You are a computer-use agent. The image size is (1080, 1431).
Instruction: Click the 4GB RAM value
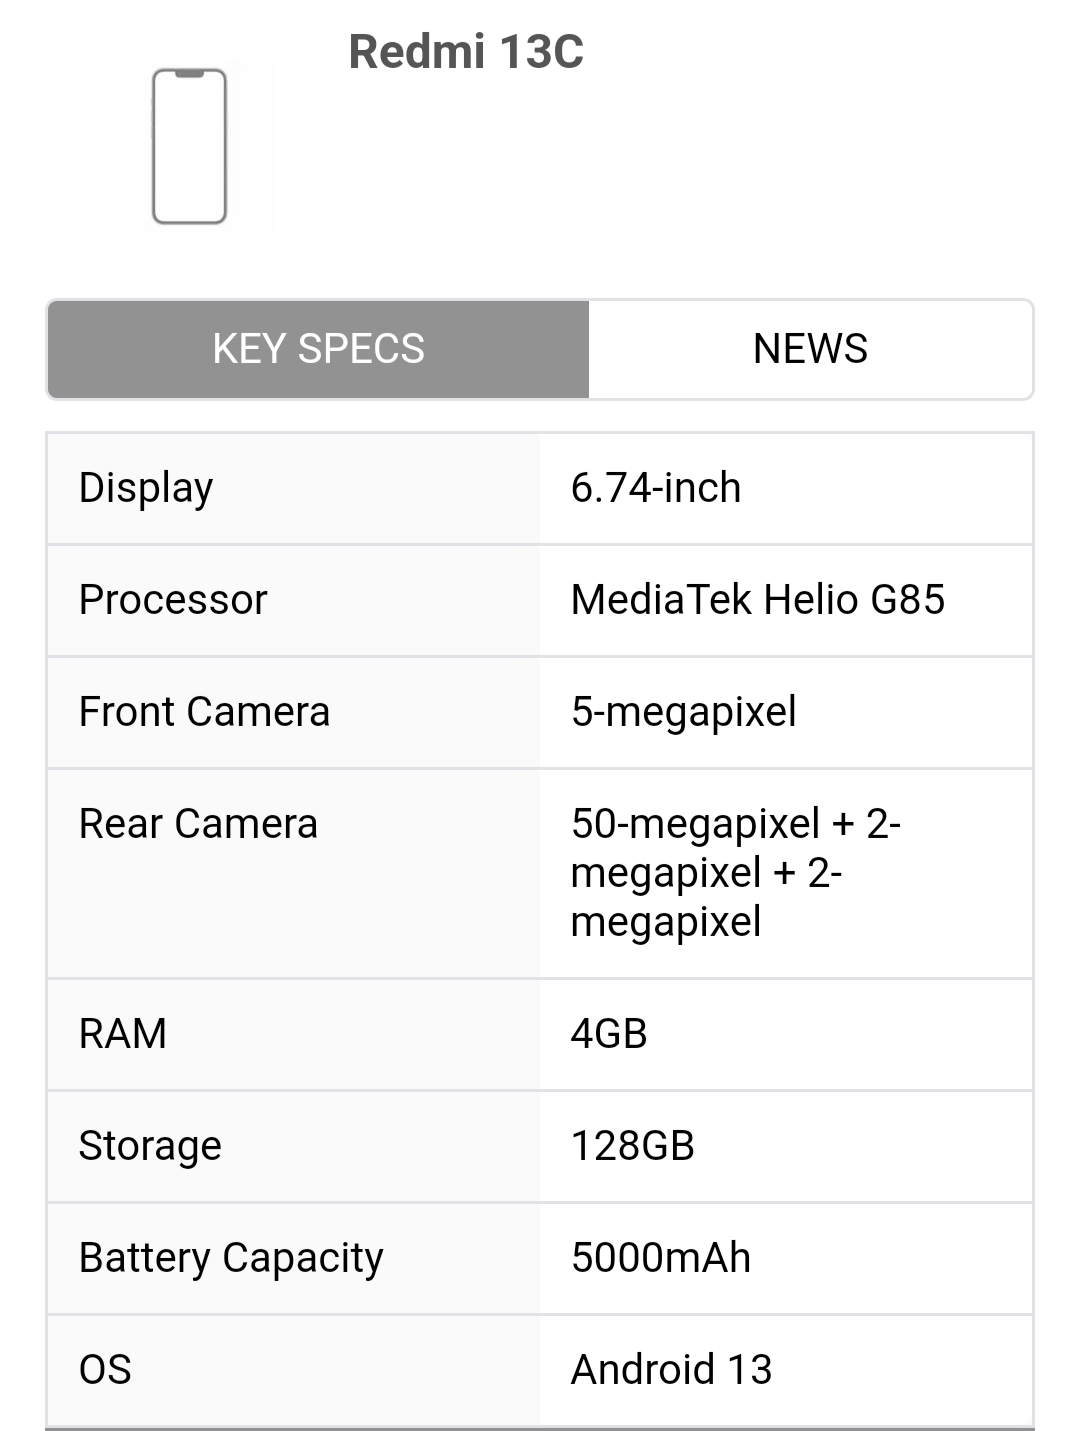pos(609,1034)
